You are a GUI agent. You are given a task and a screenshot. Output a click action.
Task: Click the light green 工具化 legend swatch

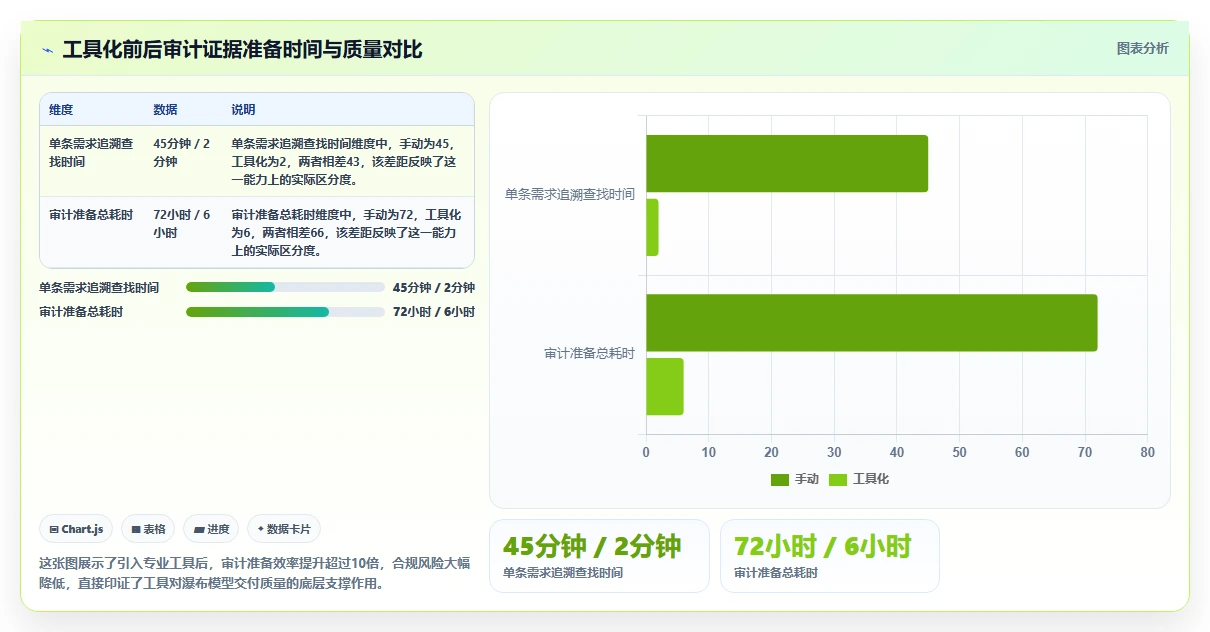(838, 479)
